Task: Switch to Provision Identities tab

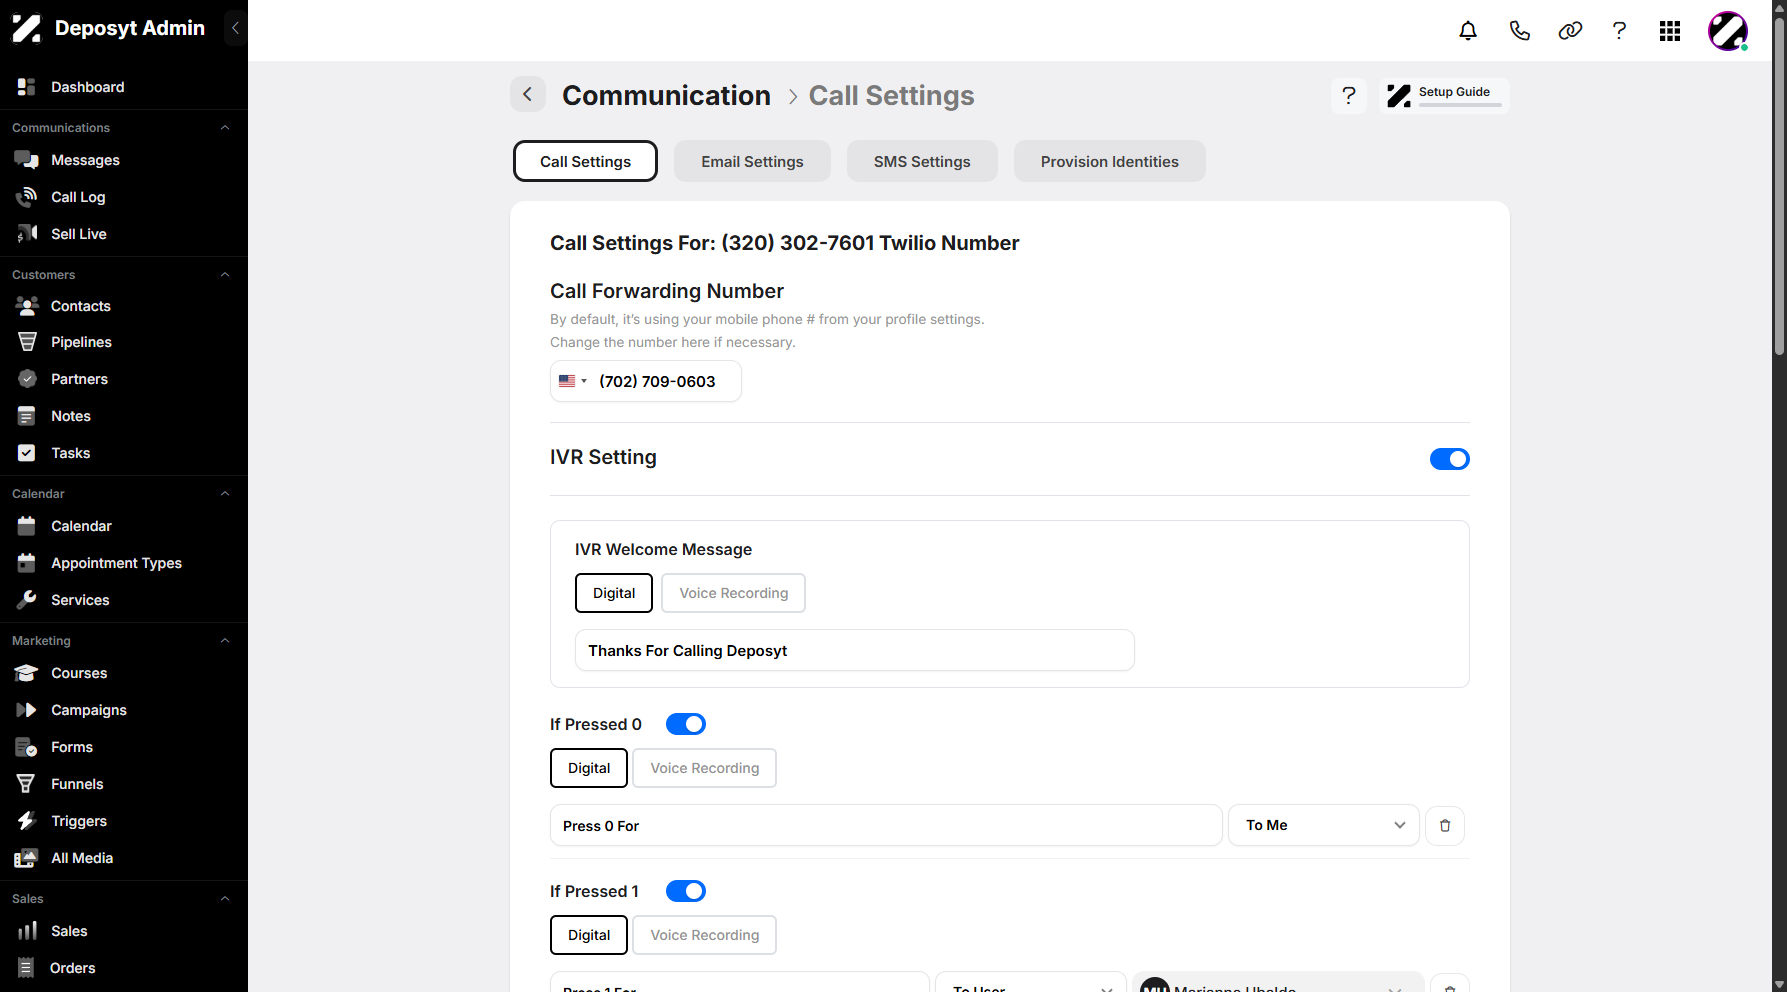Action: [1110, 161]
